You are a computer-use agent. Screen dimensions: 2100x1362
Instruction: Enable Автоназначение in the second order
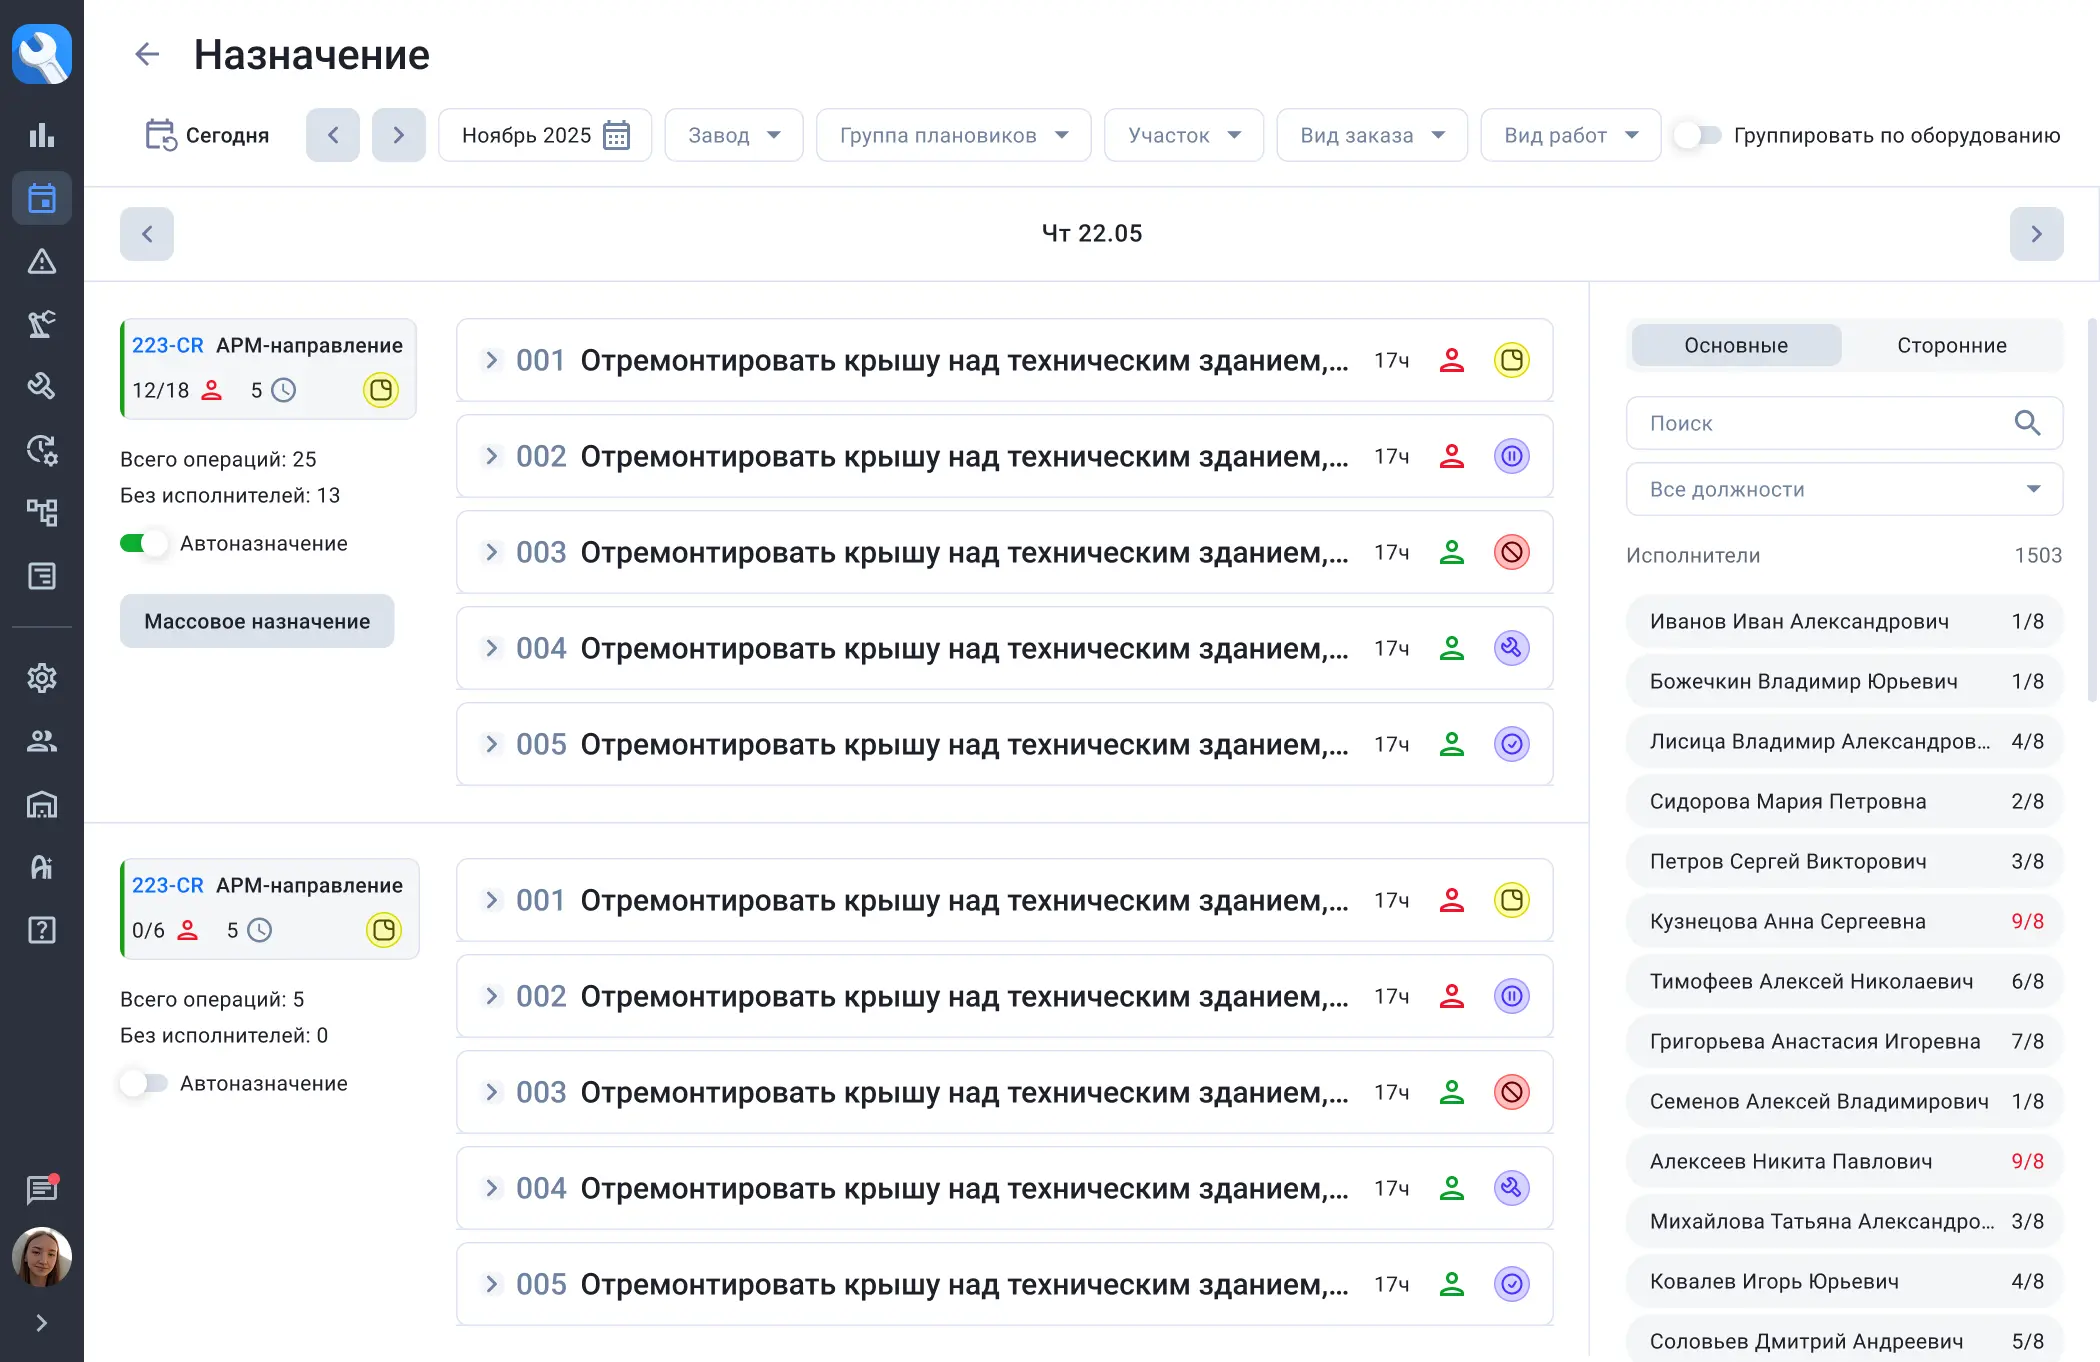click(x=143, y=1083)
